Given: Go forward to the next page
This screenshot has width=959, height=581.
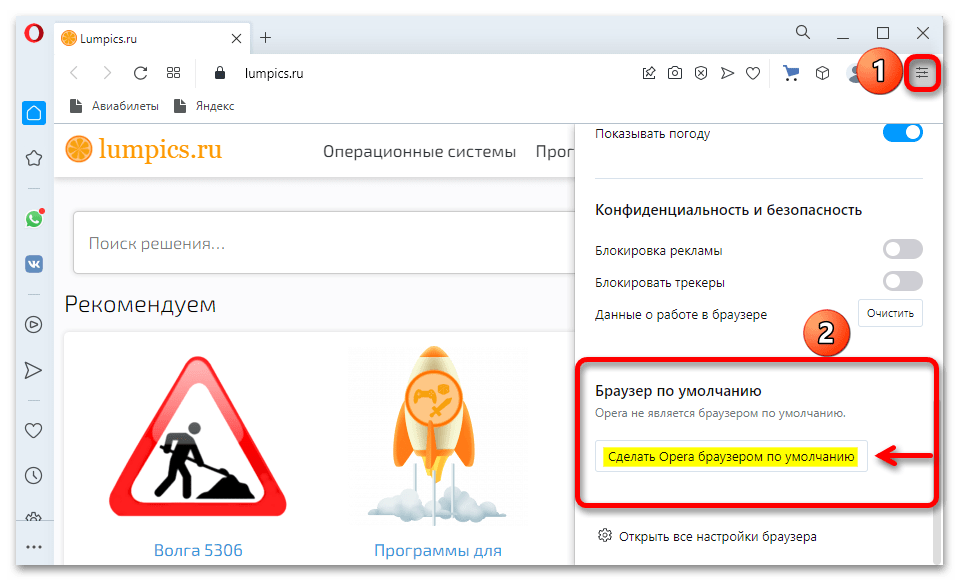Looking at the screenshot, I should coord(107,73).
